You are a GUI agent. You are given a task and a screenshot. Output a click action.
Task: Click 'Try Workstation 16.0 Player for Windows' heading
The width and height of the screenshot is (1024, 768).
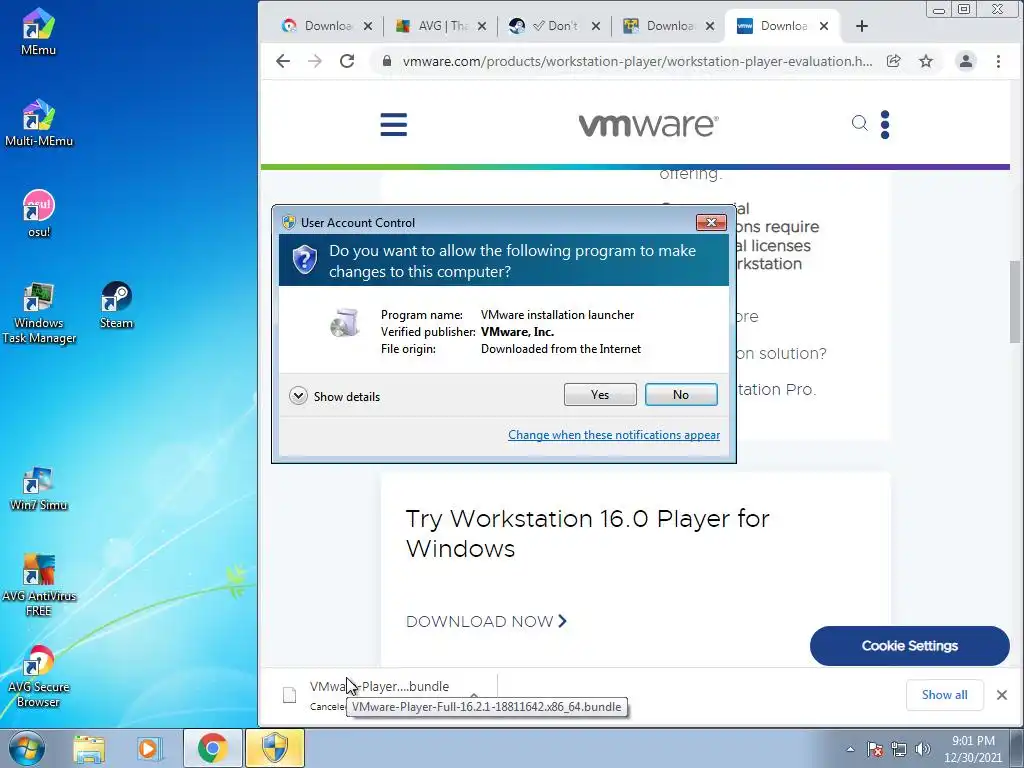click(x=588, y=534)
